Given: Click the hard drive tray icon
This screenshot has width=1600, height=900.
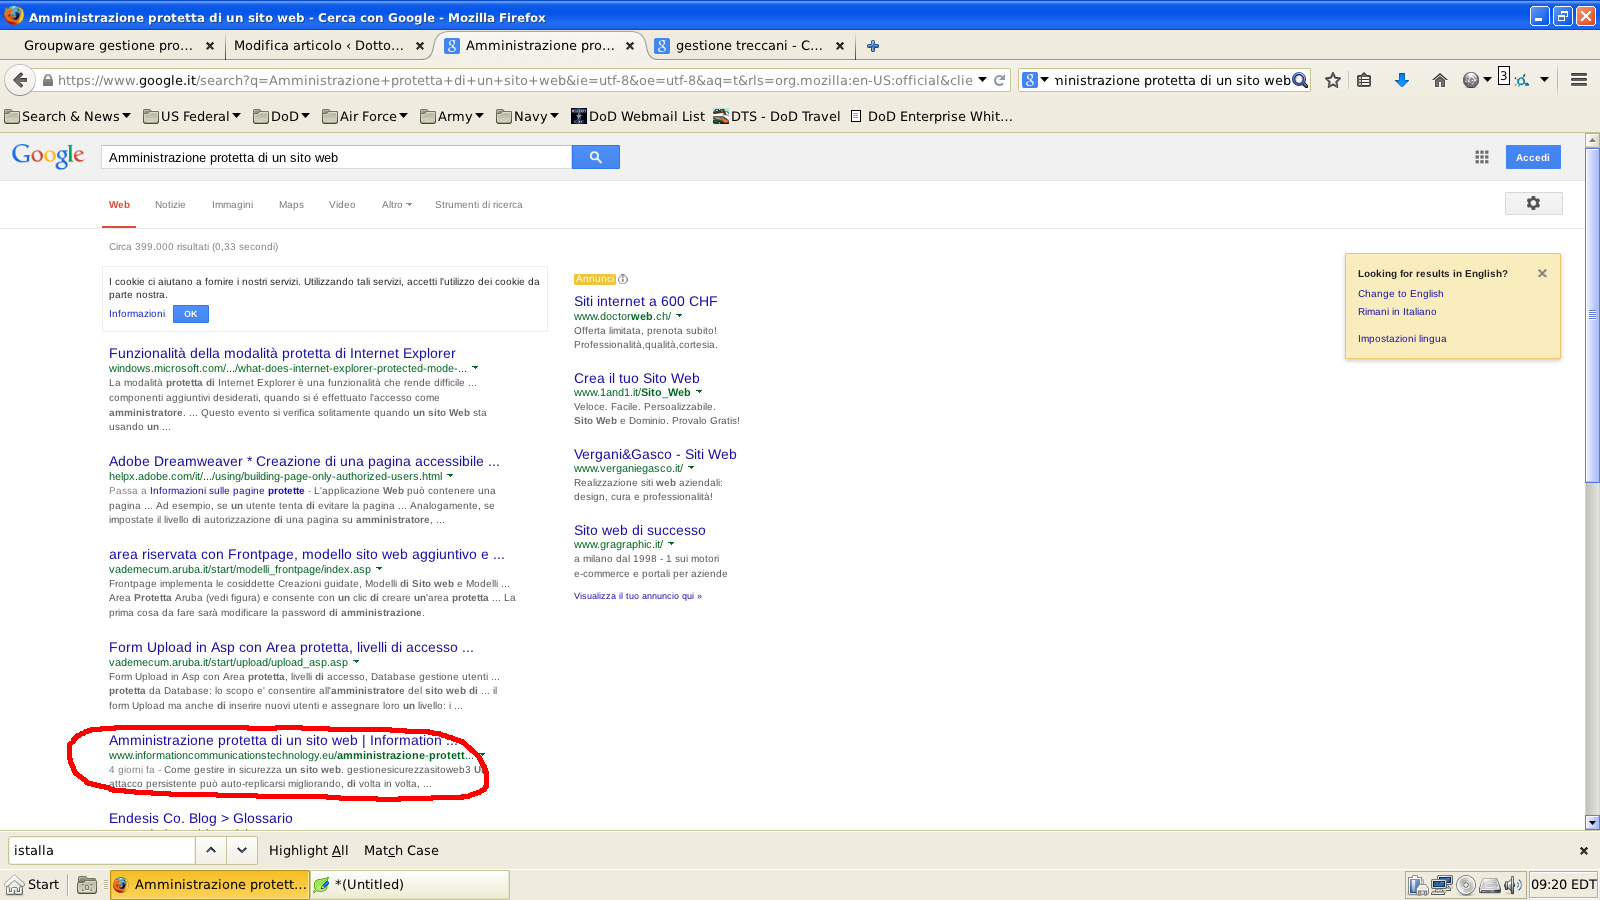Looking at the screenshot, I should pyautogui.click(x=1490, y=884).
